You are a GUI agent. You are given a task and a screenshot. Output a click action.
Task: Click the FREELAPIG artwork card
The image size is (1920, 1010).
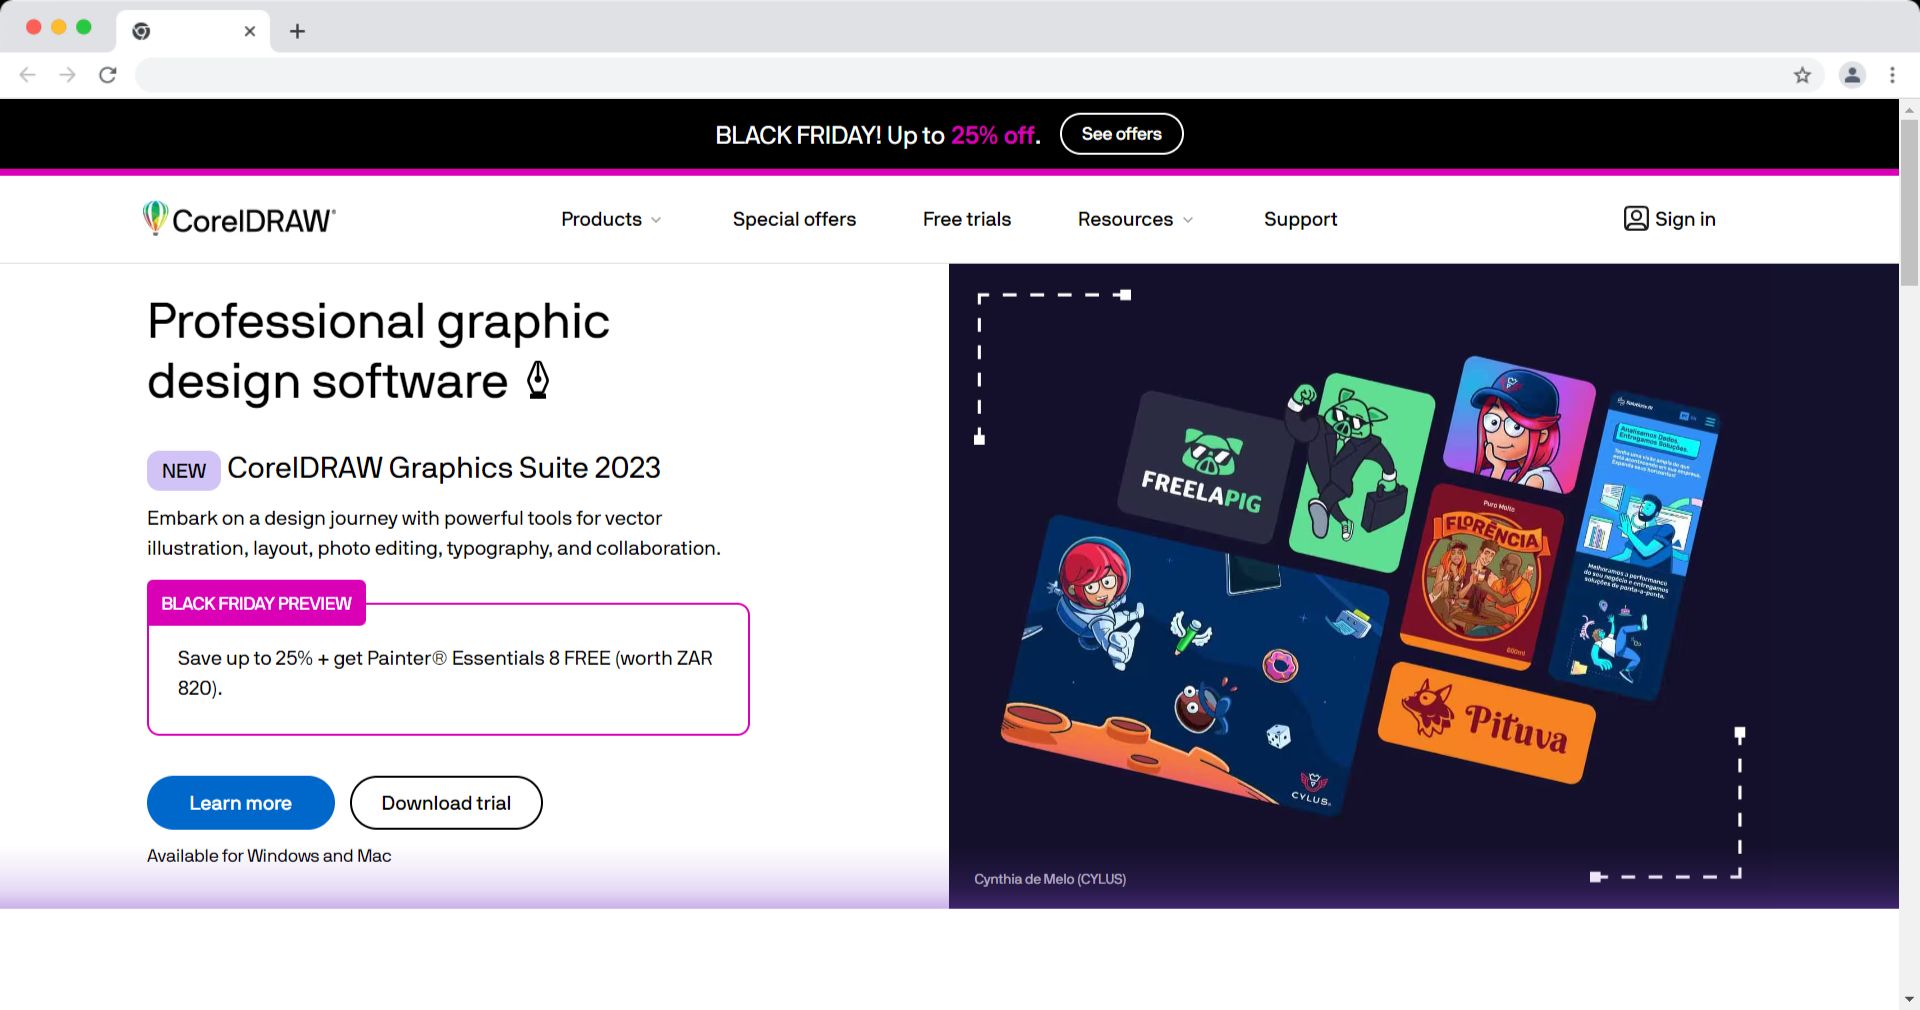click(1203, 467)
